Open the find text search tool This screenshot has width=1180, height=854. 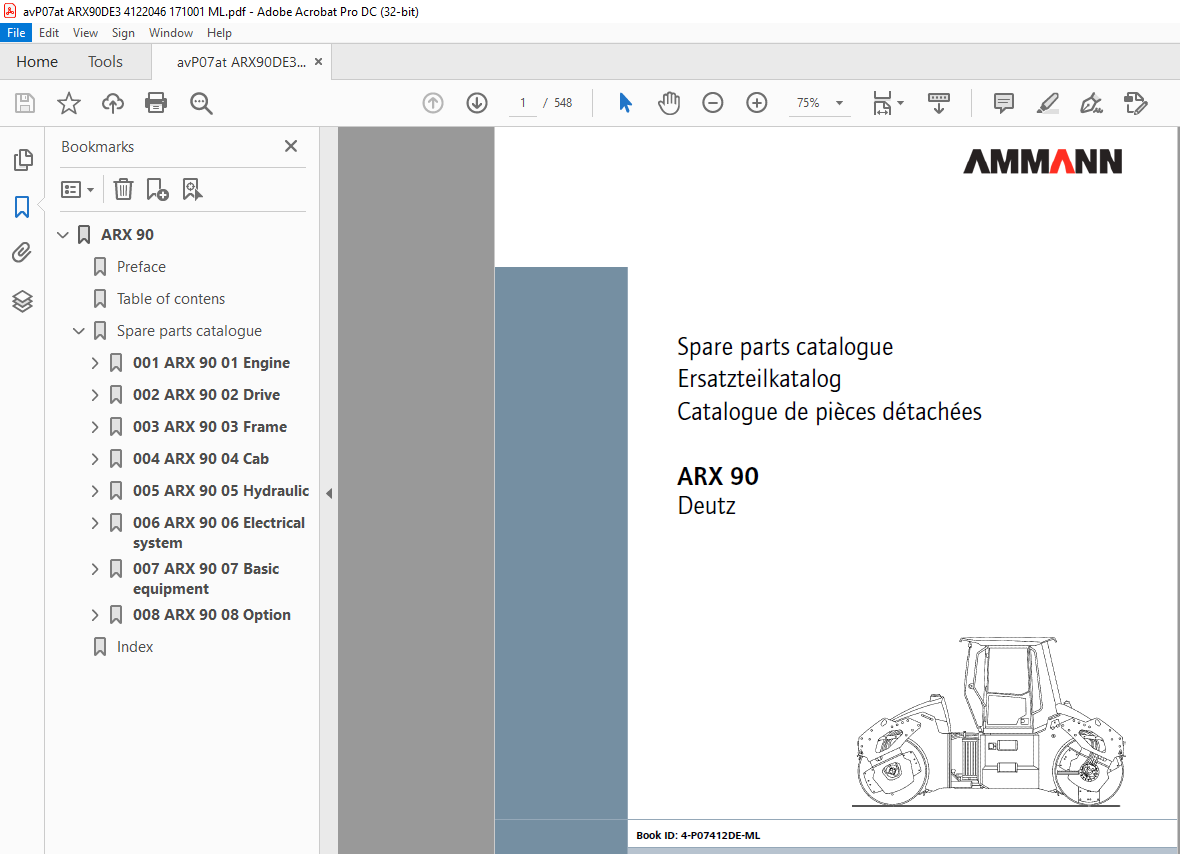click(x=201, y=103)
